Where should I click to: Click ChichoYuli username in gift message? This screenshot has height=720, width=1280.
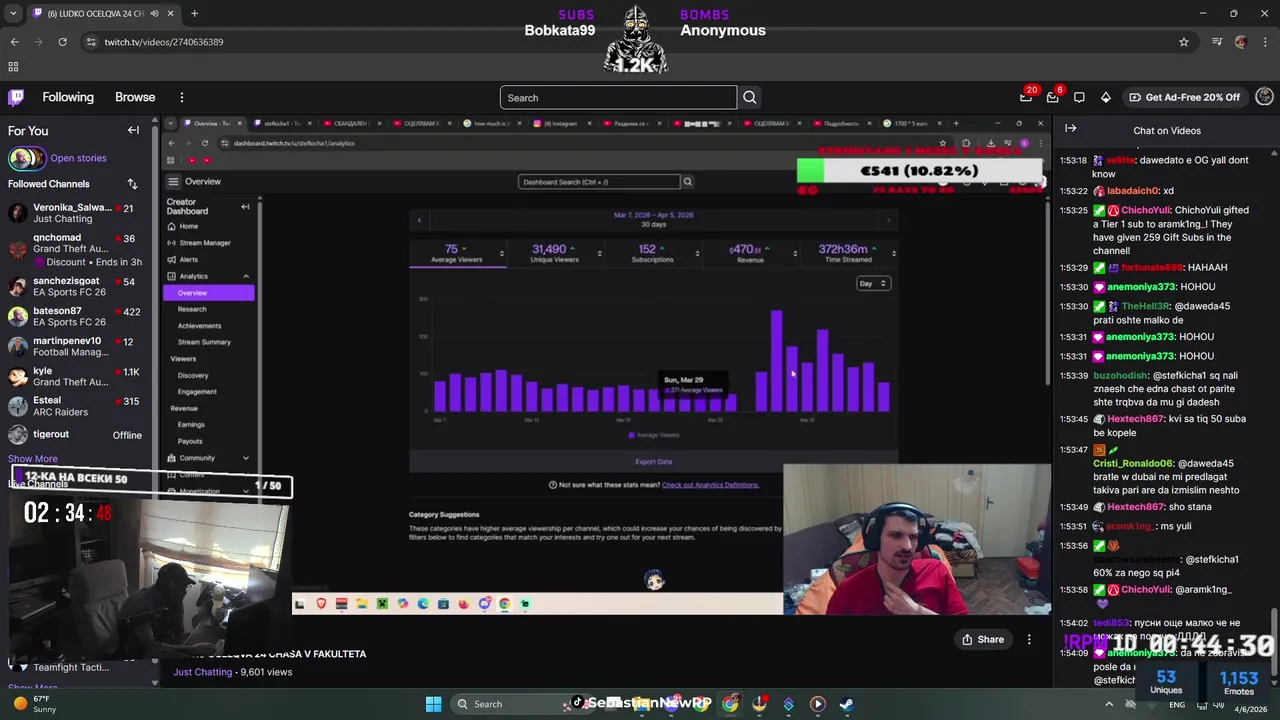tap(1145, 210)
